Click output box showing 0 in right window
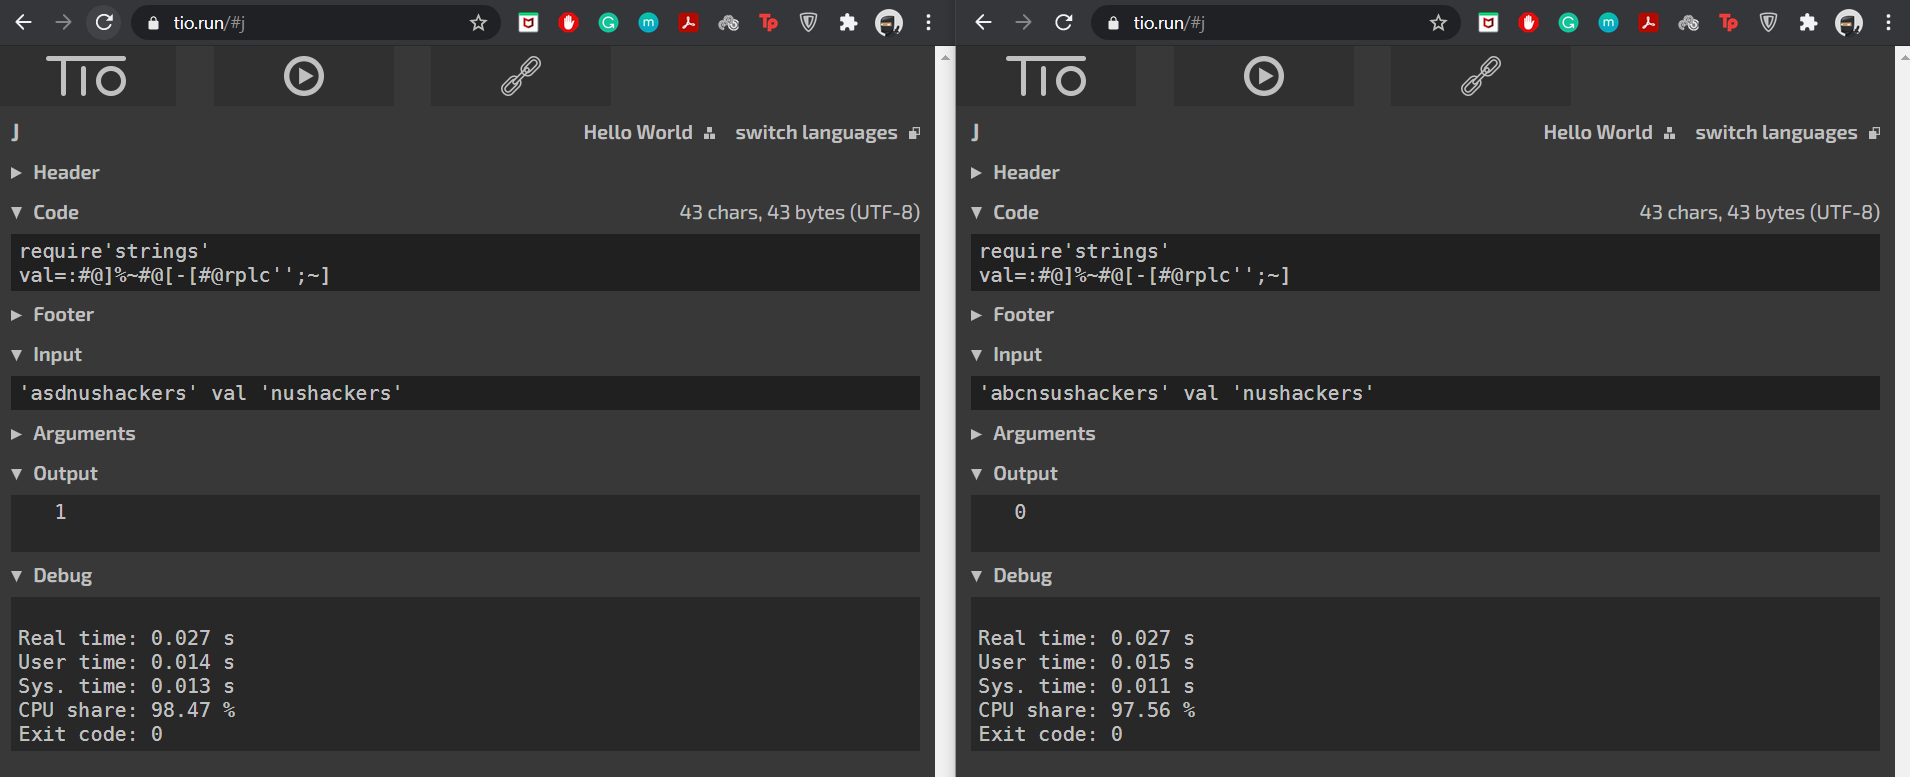Screen dimensions: 1910x777 click(1425, 523)
